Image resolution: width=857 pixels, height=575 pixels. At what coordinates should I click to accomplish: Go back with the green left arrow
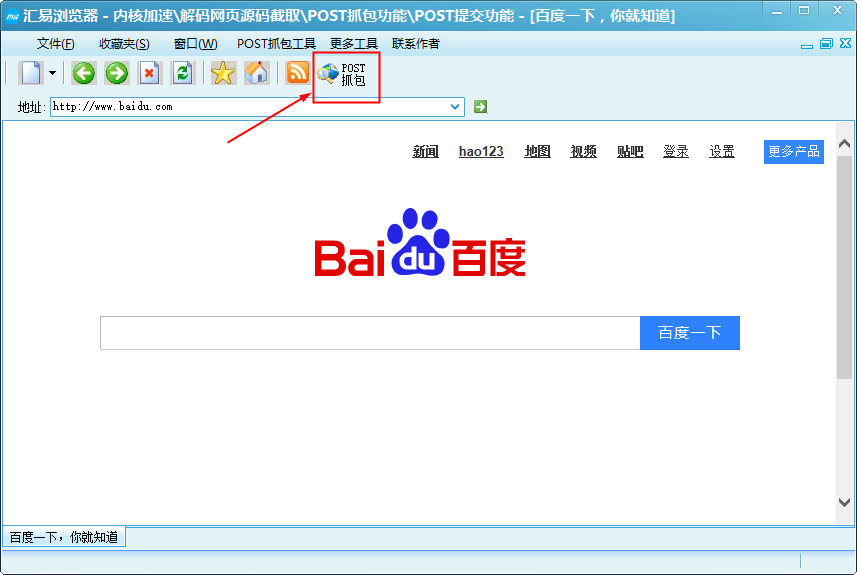coord(84,73)
